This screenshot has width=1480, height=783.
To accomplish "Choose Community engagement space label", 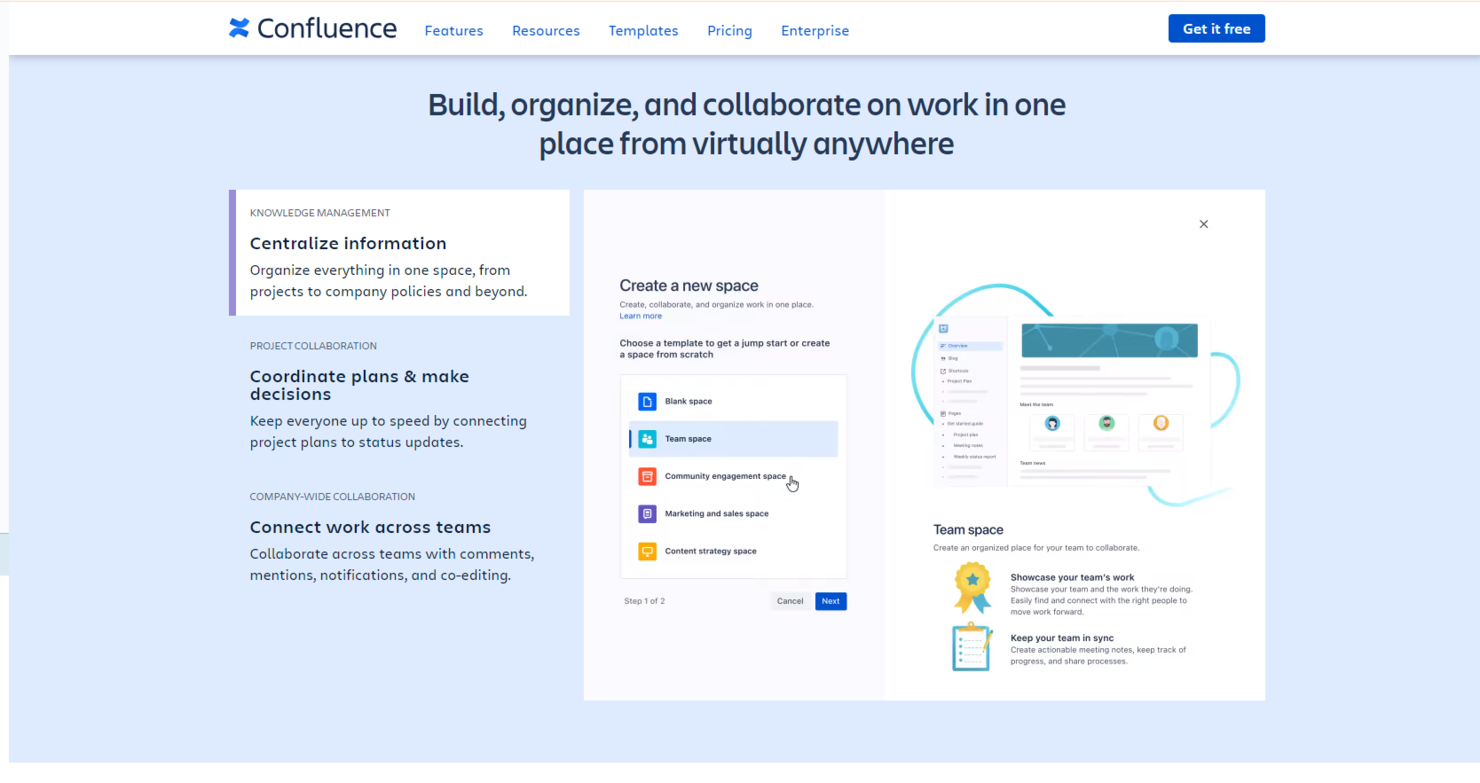I will pos(725,476).
